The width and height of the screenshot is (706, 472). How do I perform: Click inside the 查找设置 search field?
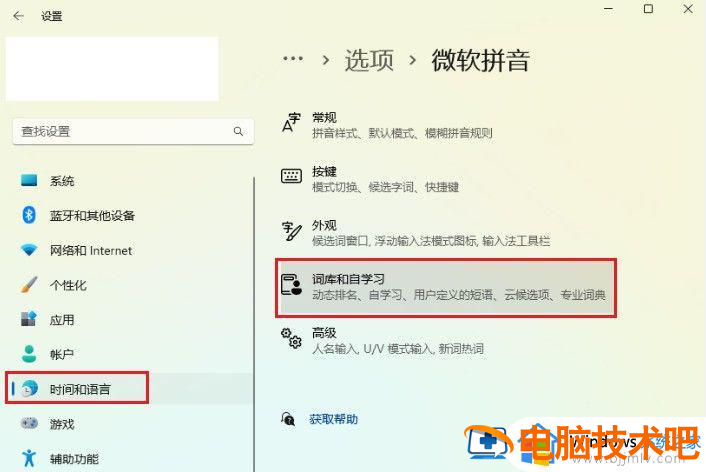tap(133, 131)
